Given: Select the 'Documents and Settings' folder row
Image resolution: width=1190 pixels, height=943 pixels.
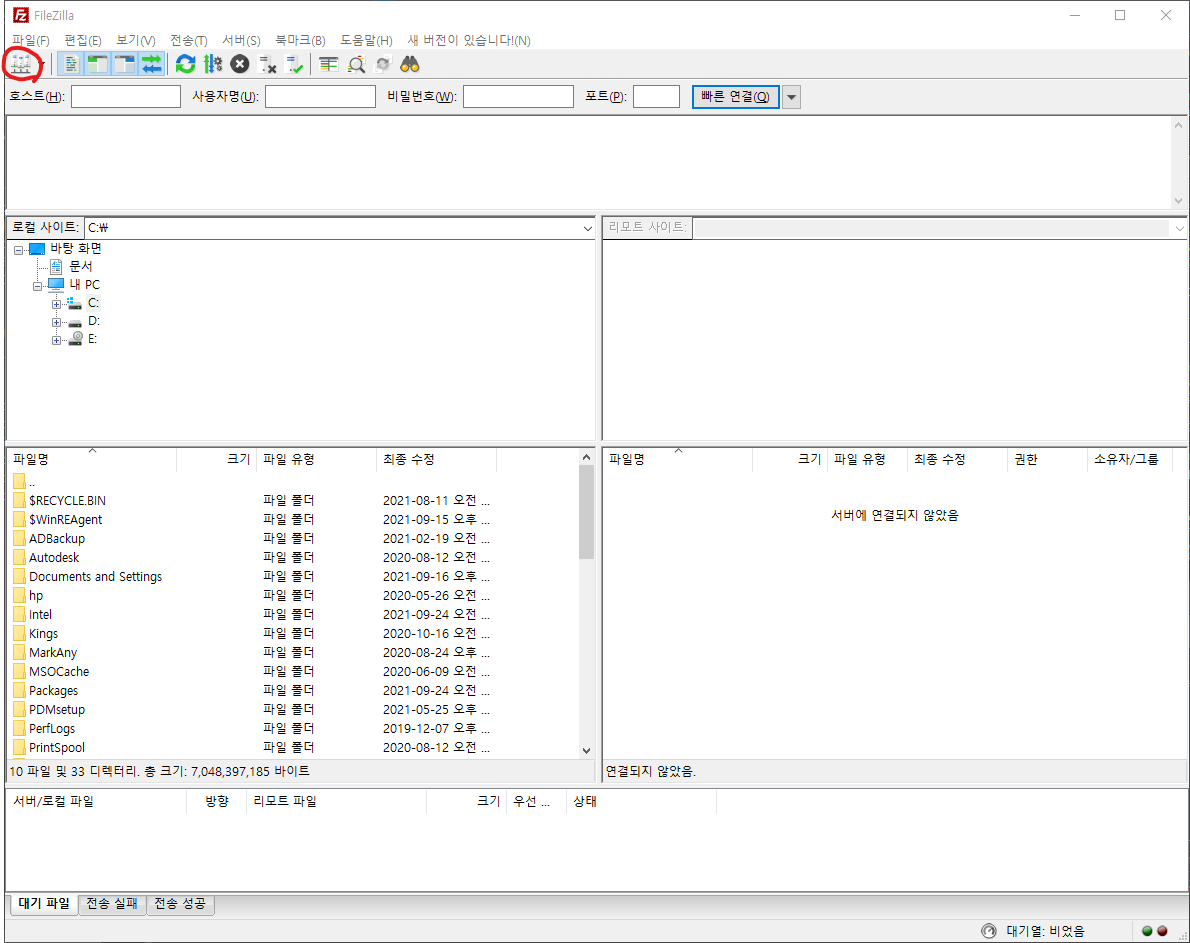Looking at the screenshot, I should [293, 577].
